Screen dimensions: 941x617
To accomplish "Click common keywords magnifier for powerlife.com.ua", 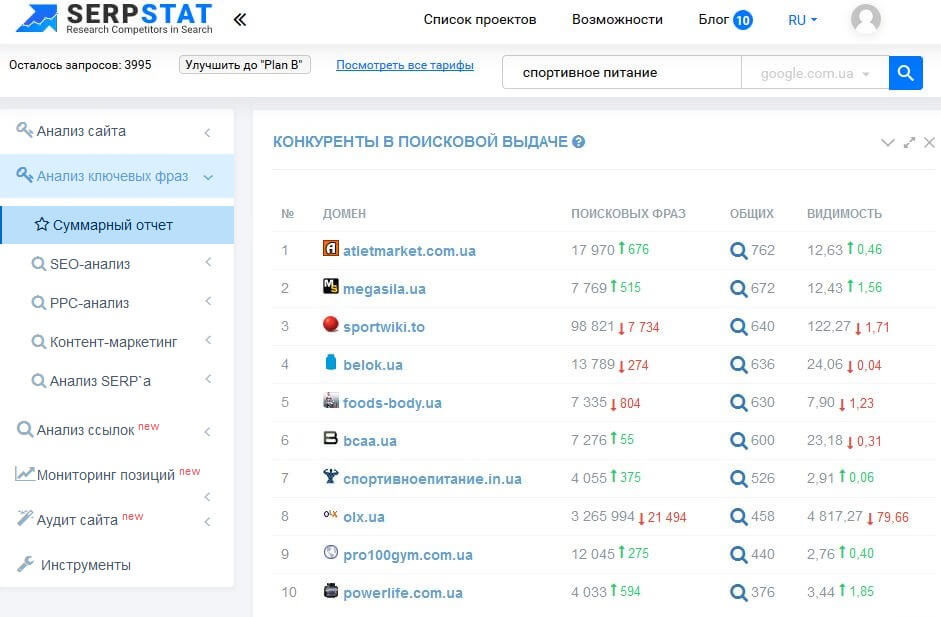I will [738, 592].
